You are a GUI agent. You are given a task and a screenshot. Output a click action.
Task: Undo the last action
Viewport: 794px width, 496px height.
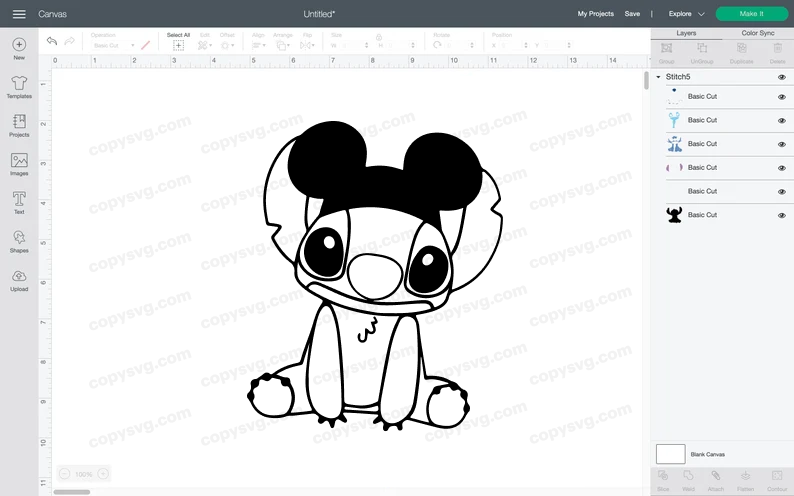52,41
